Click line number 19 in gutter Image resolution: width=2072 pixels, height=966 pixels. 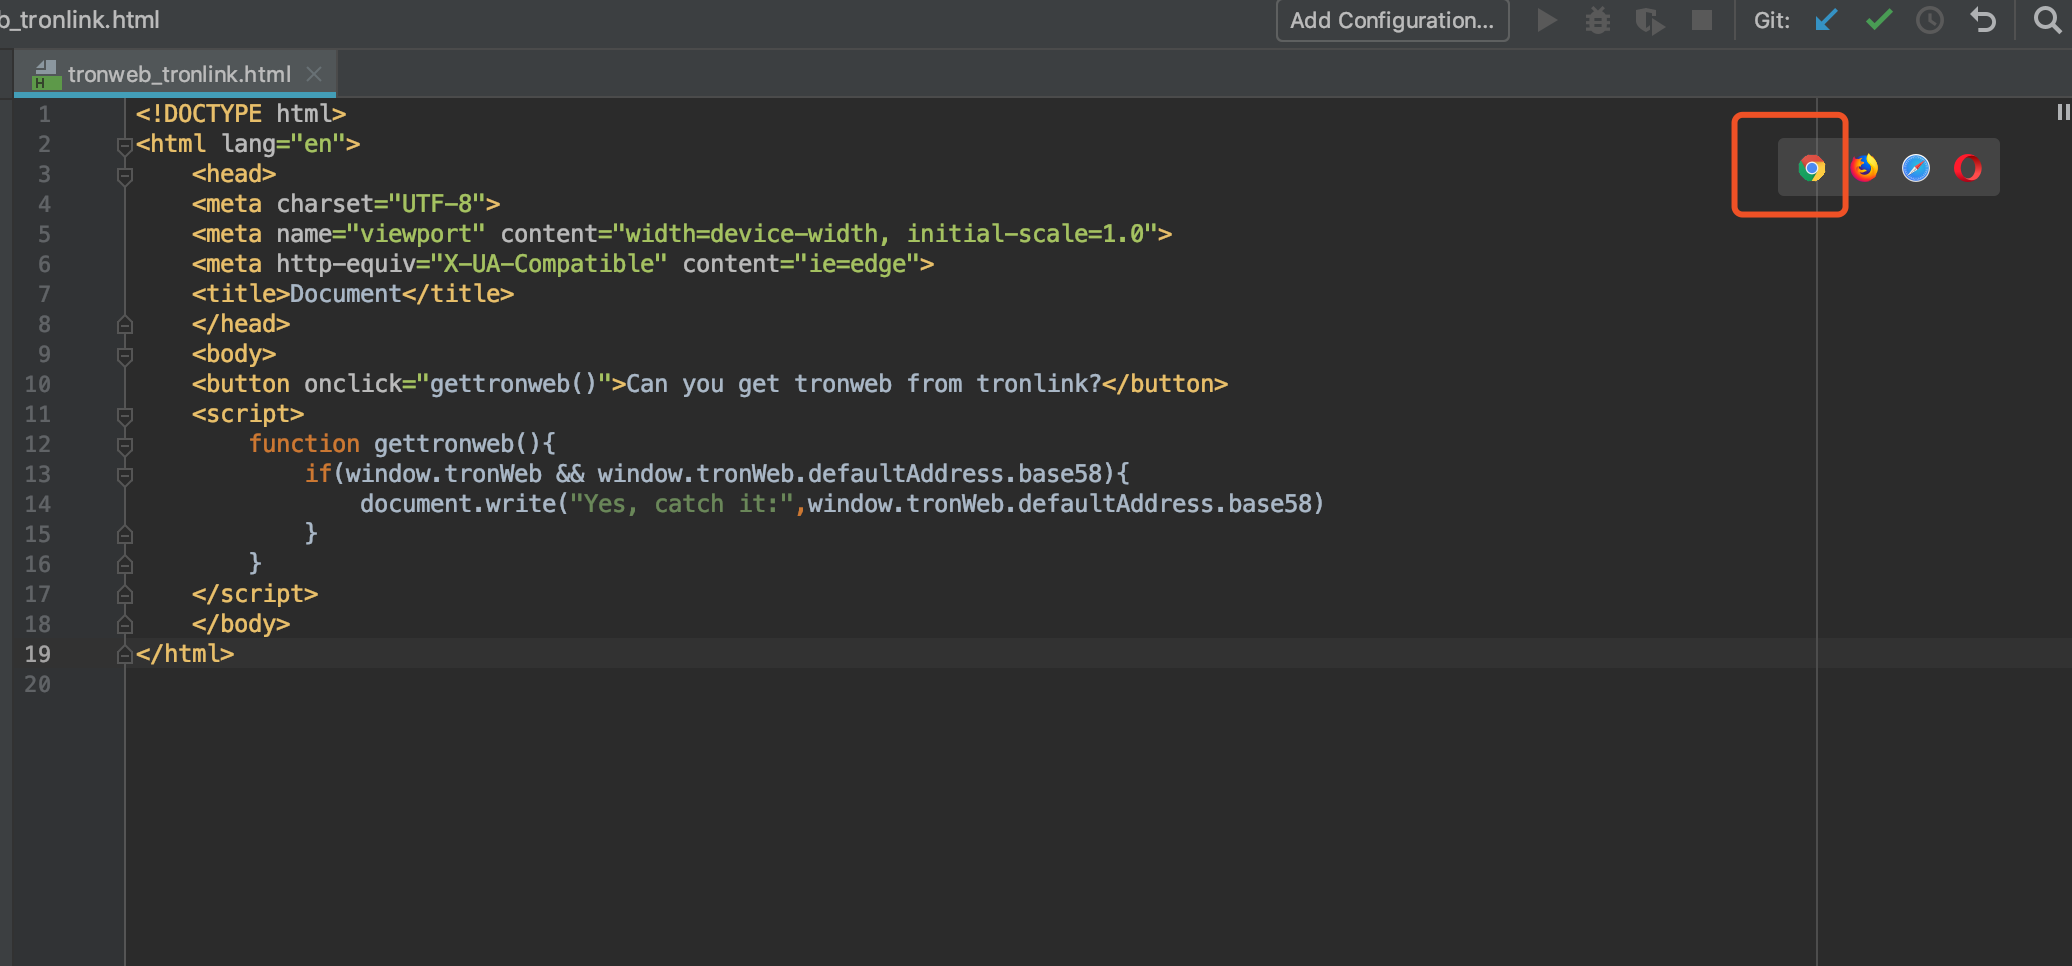point(38,654)
